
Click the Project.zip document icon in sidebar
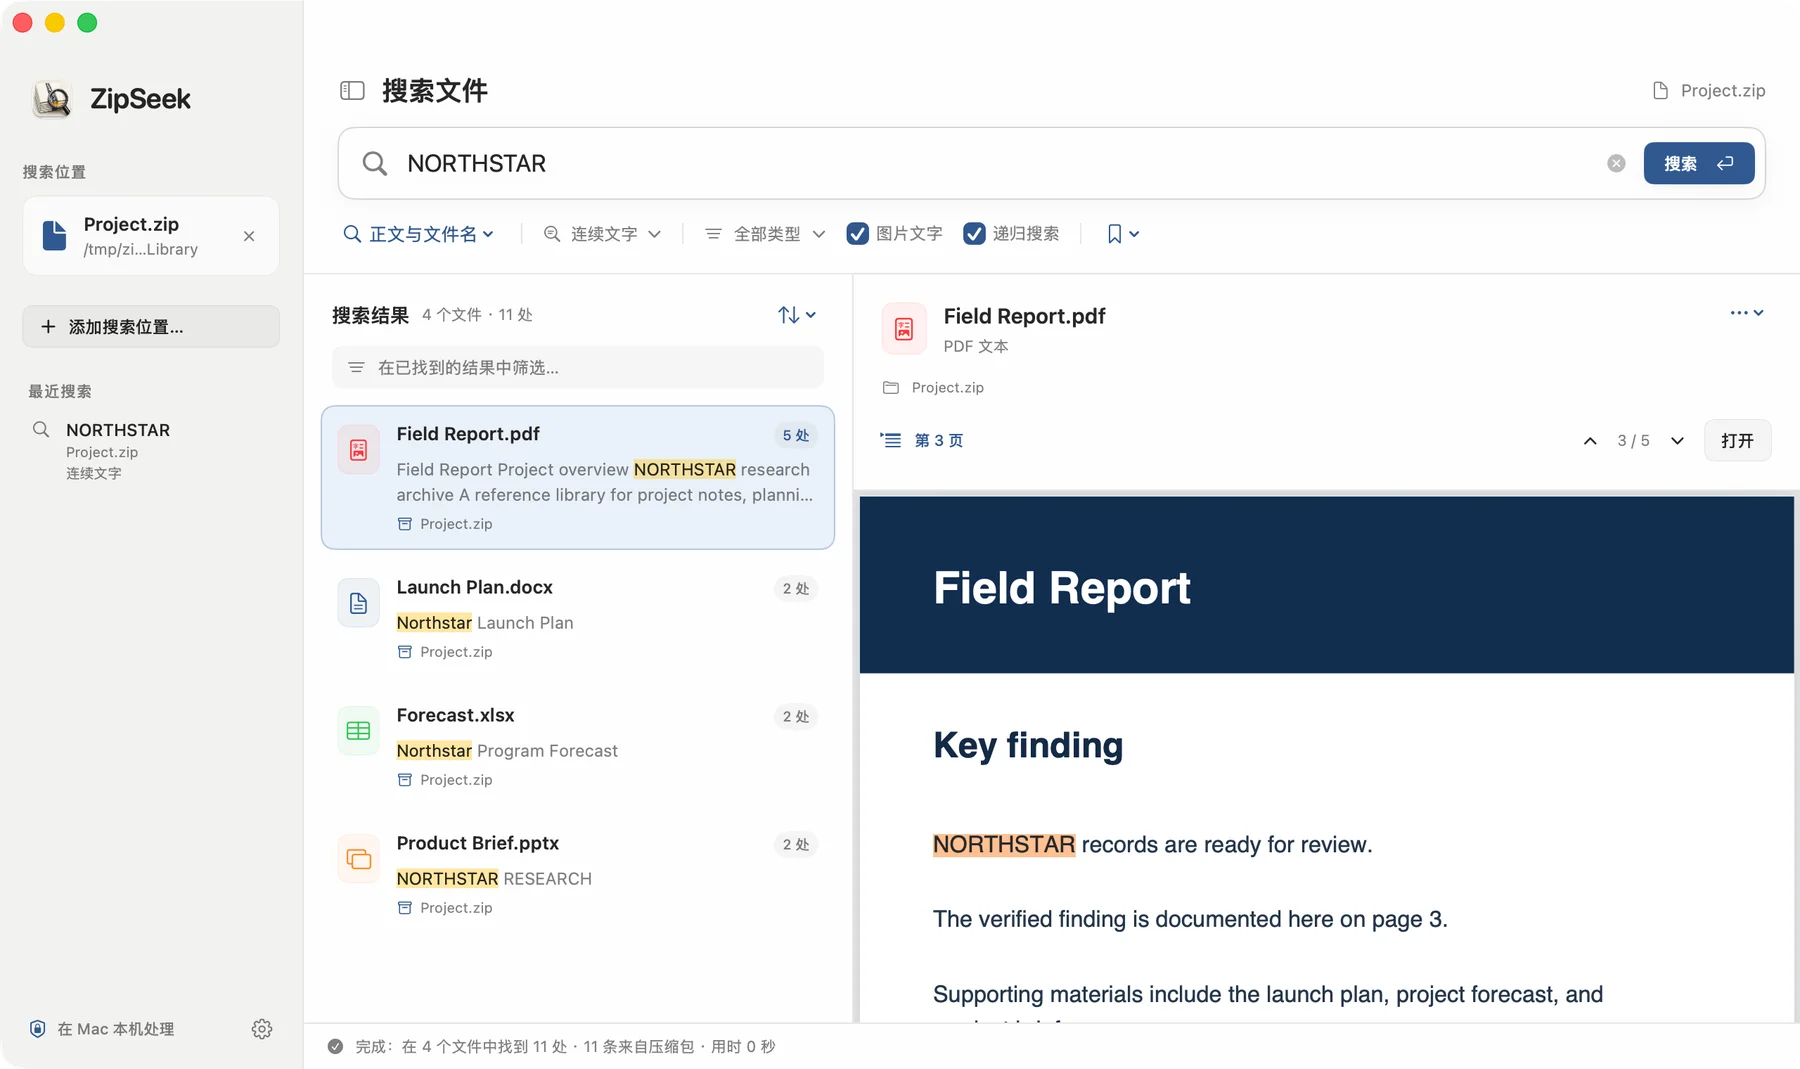tap(54, 236)
